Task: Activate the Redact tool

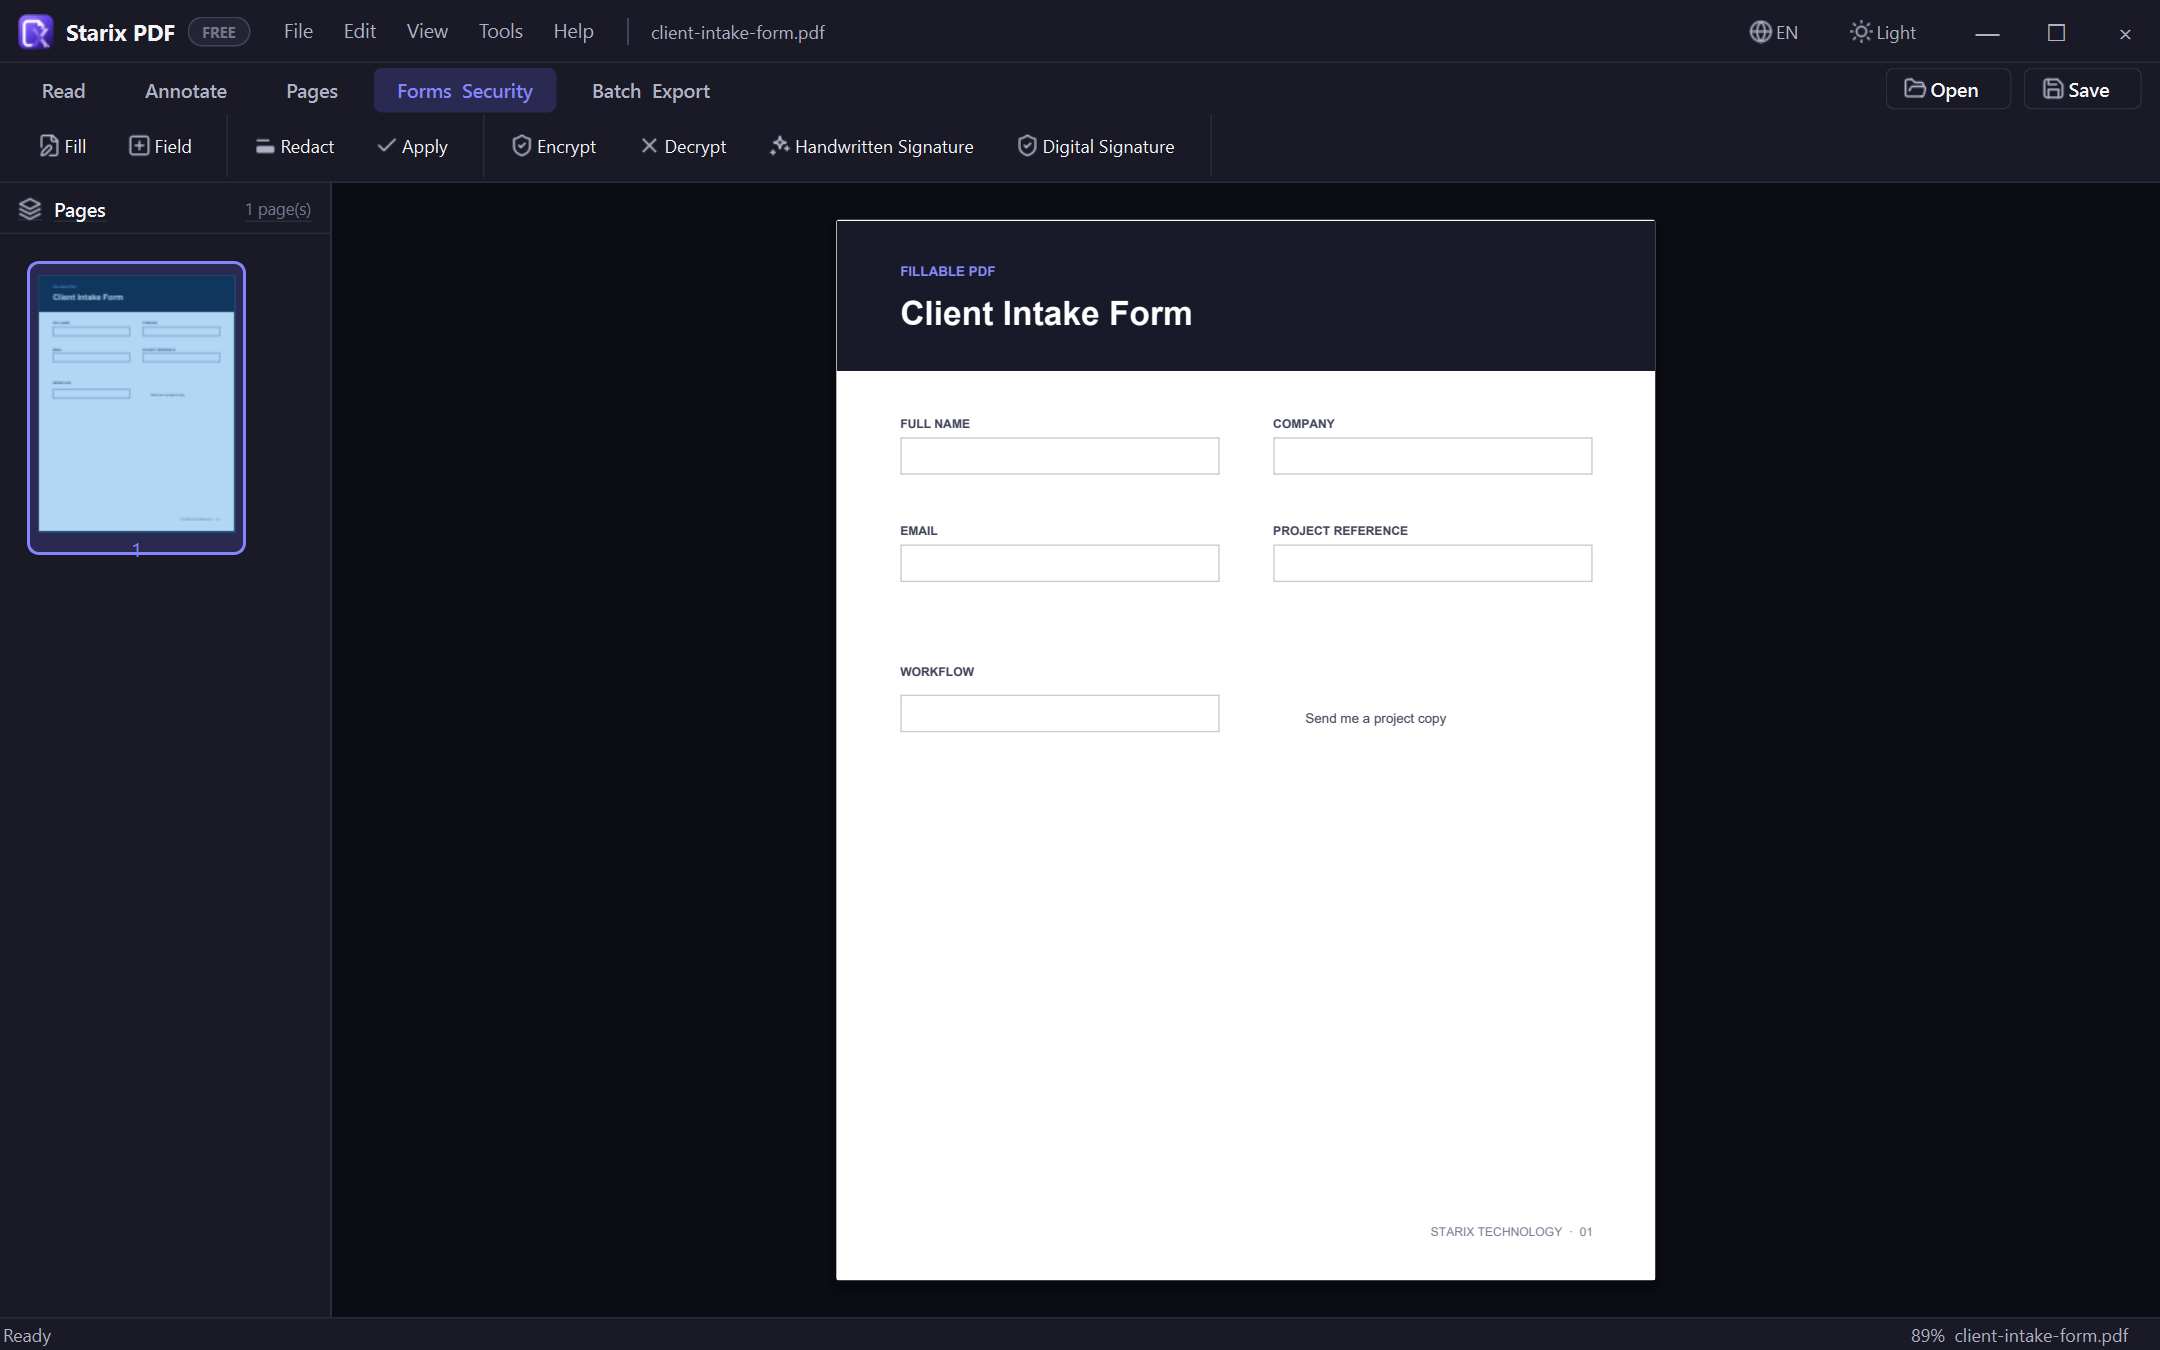Action: click(x=294, y=146)
